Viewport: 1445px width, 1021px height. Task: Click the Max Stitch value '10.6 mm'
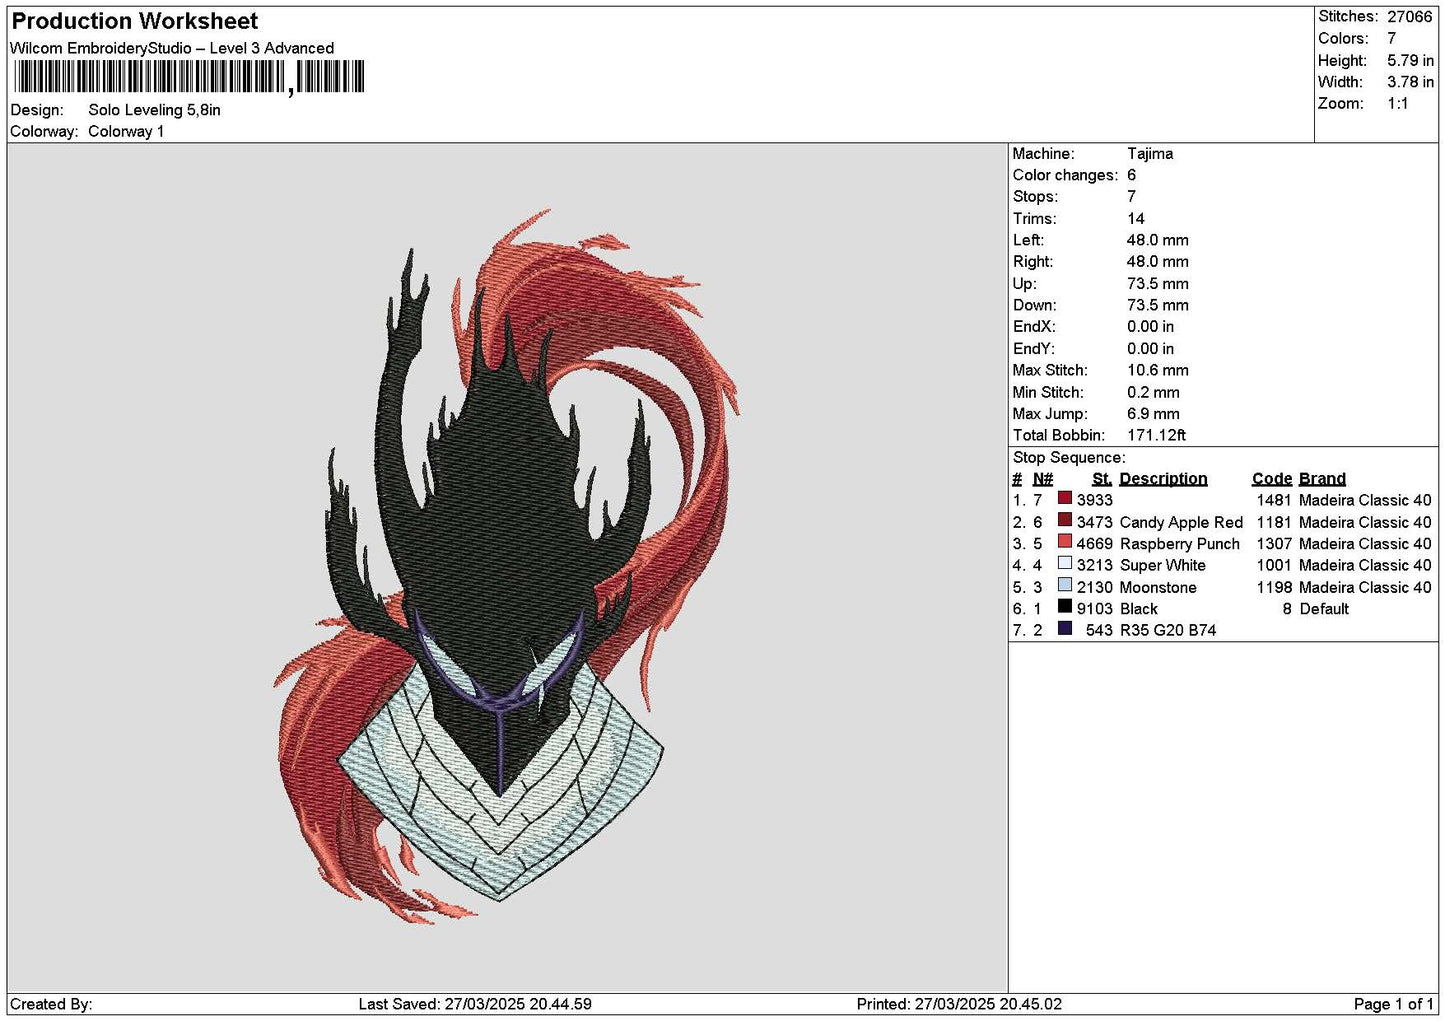click(1158, 370)
